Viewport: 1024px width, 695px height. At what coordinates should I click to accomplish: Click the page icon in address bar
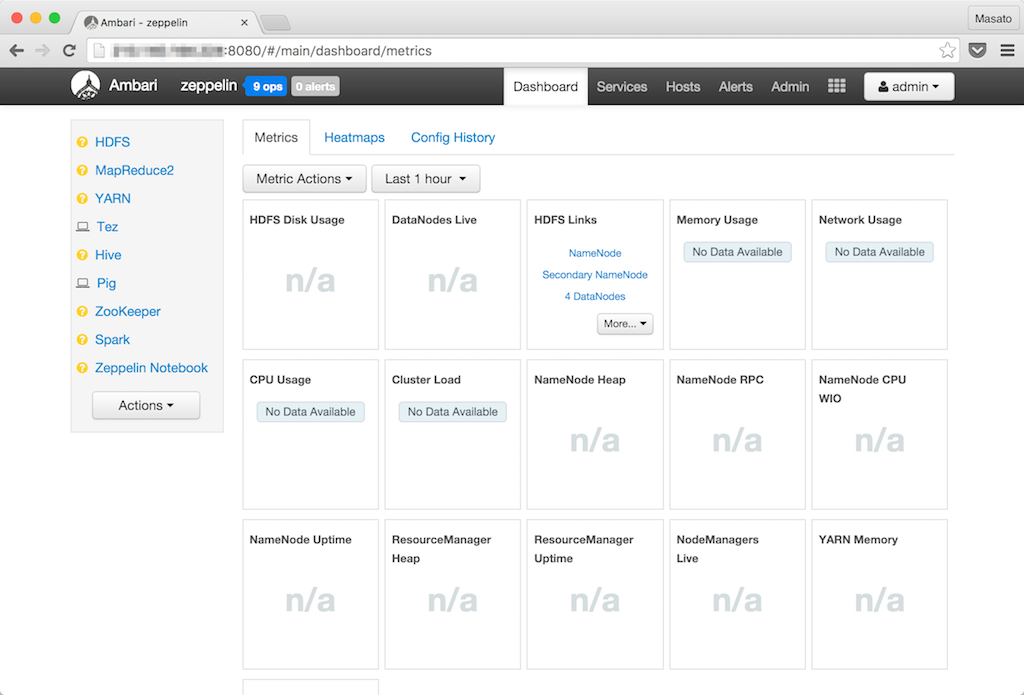tap(99, 50)
